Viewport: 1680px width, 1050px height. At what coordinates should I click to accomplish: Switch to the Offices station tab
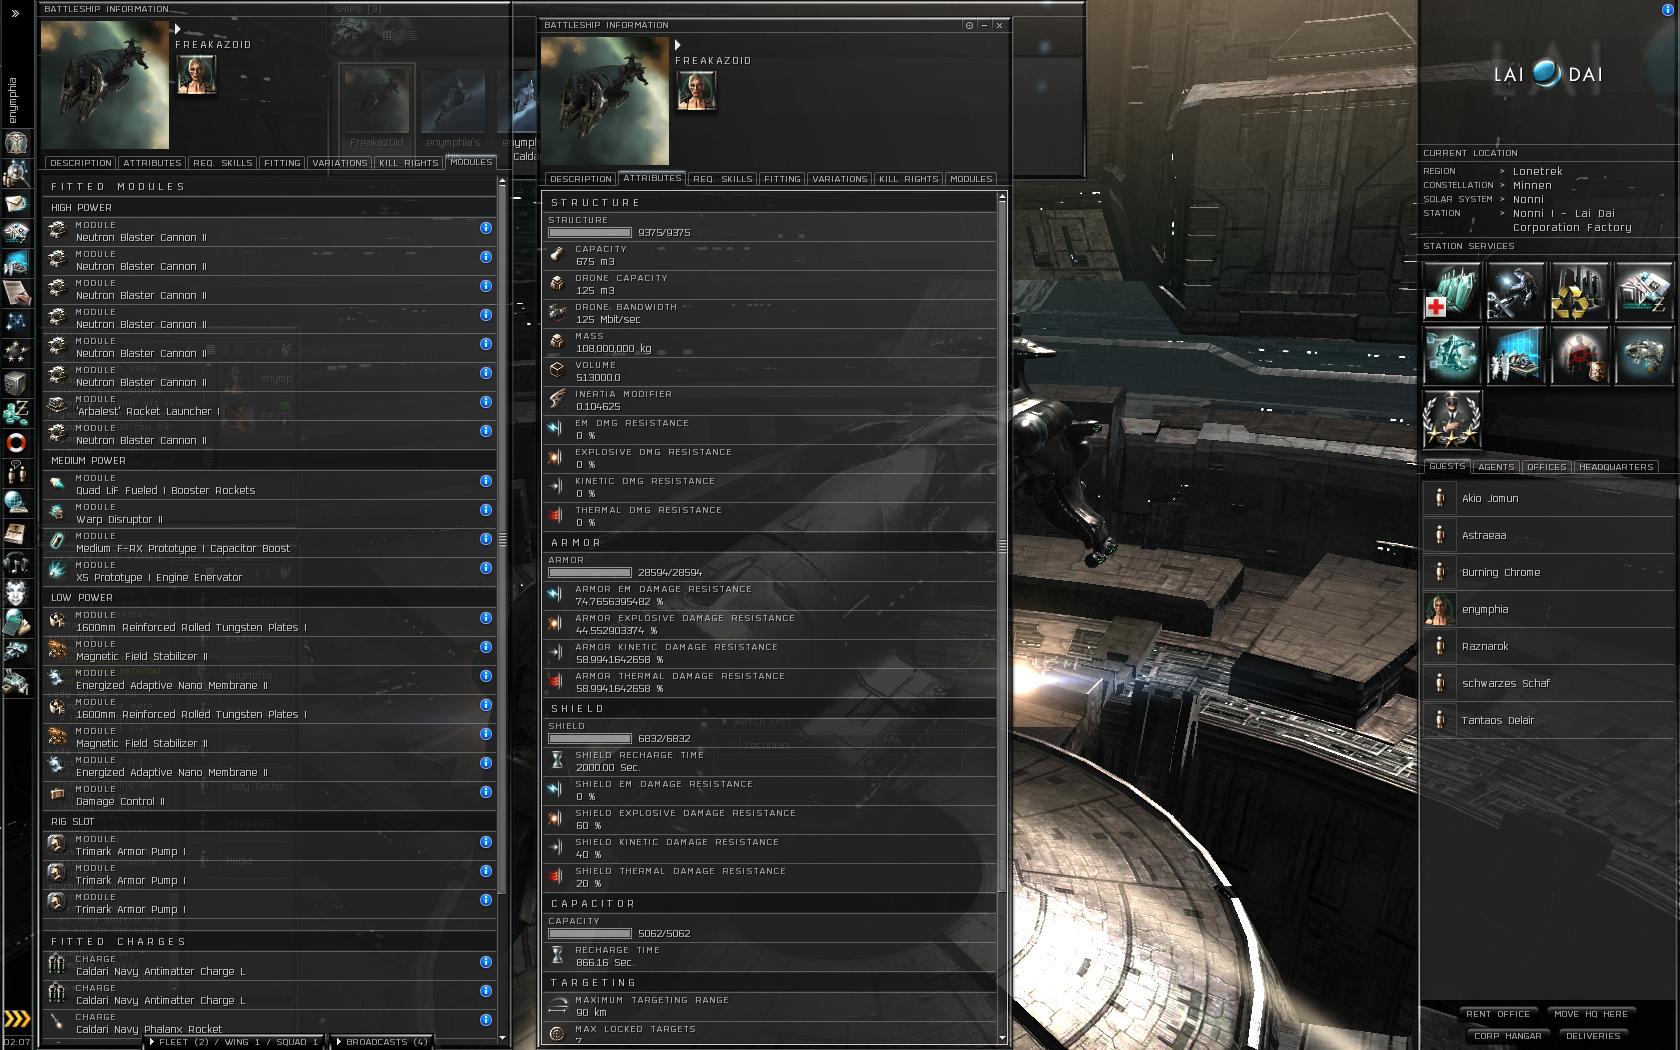point(1546,467)
